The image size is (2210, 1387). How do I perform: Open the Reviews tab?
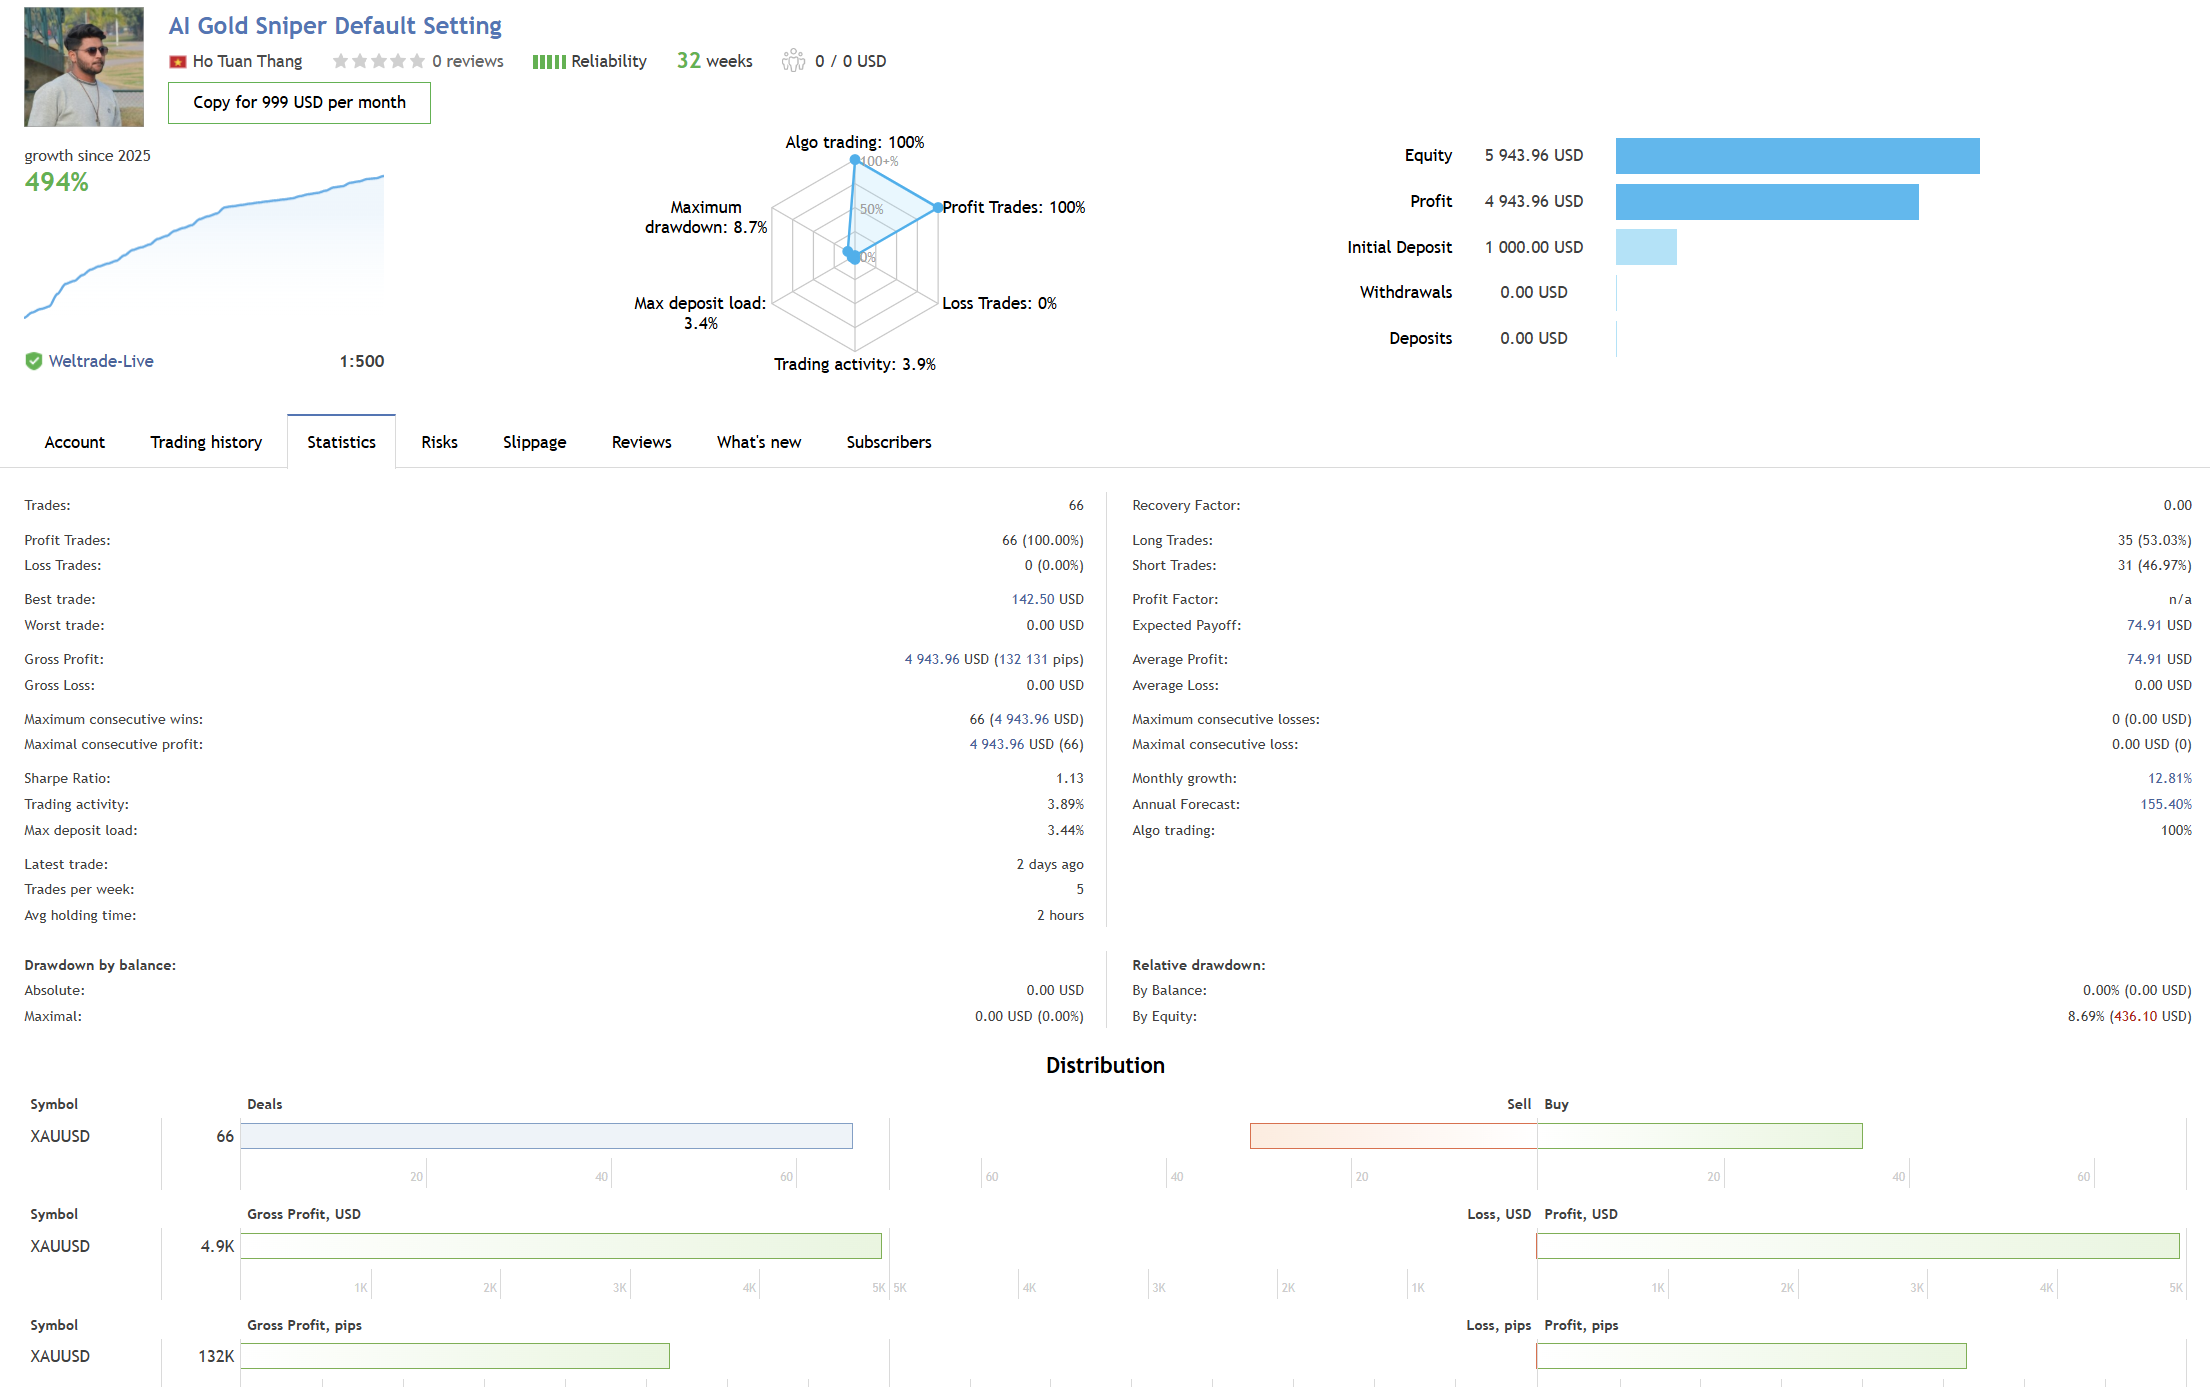pyautogui.click(x=641, y=442)
